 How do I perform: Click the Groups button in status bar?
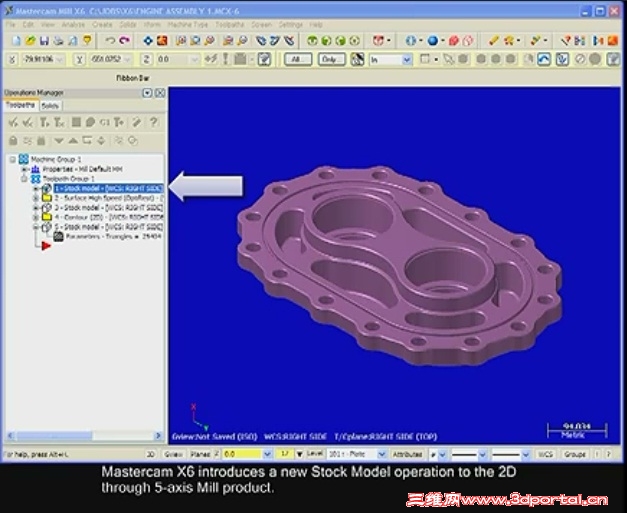pyautogui.click(x=575, y=454)
